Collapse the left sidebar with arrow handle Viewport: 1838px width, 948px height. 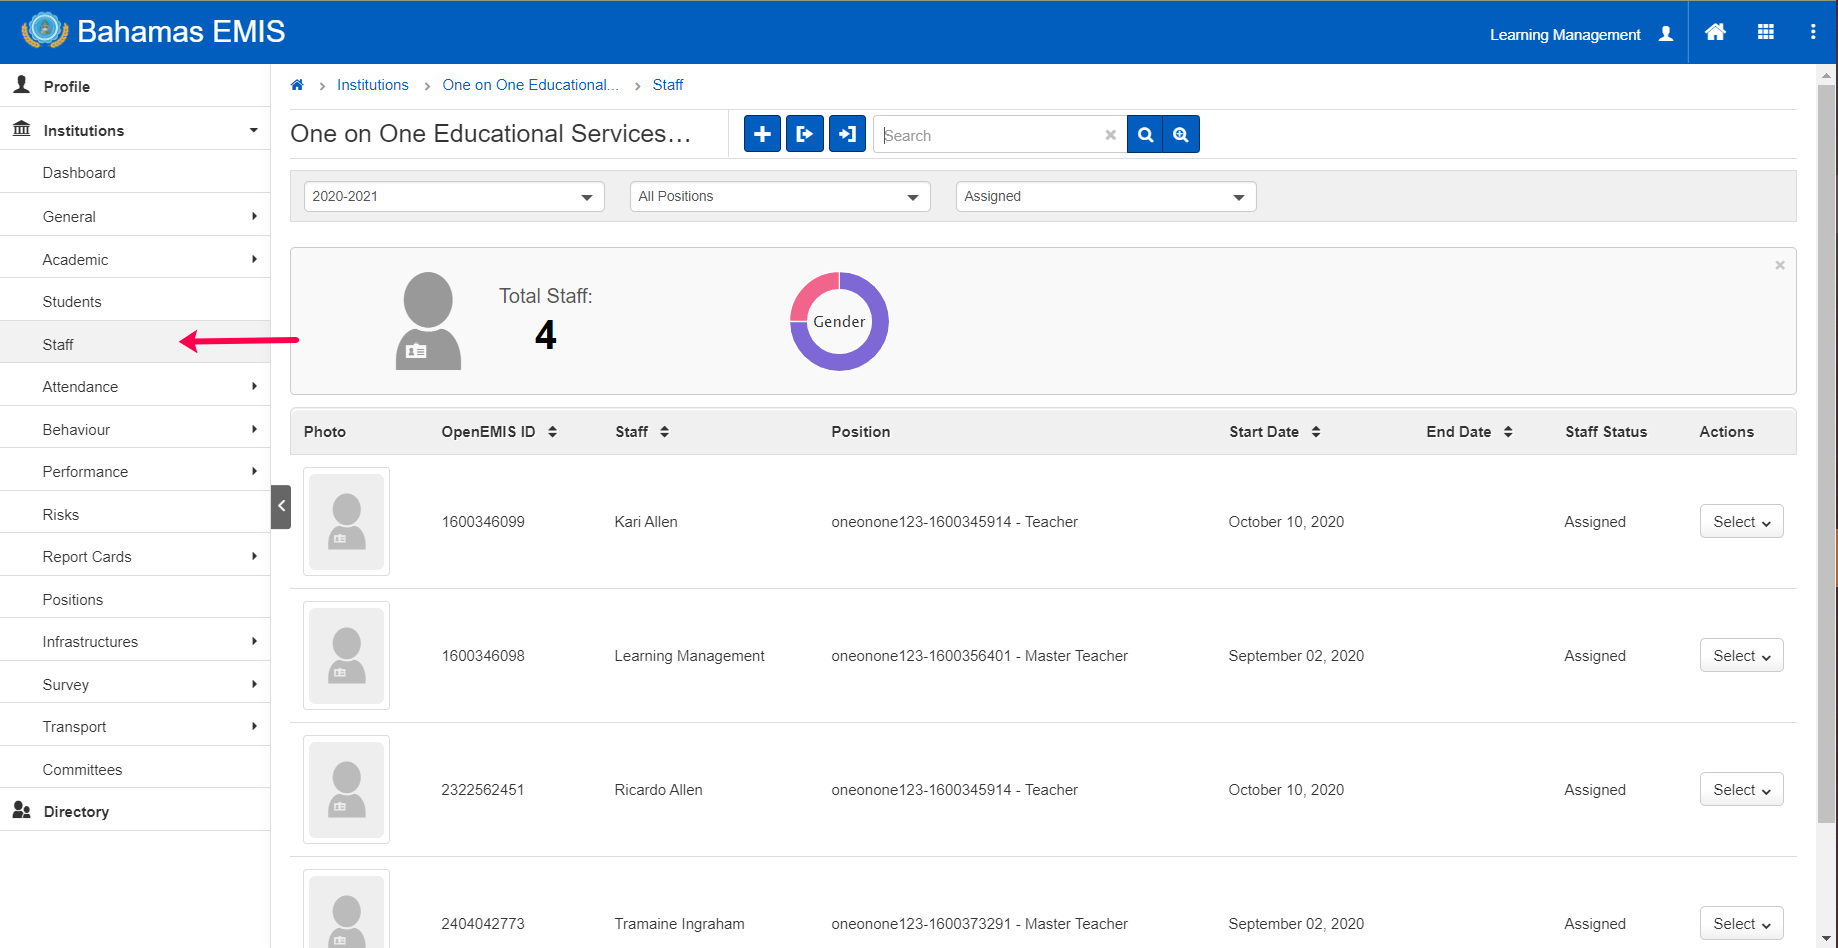(x=281, y=507)
